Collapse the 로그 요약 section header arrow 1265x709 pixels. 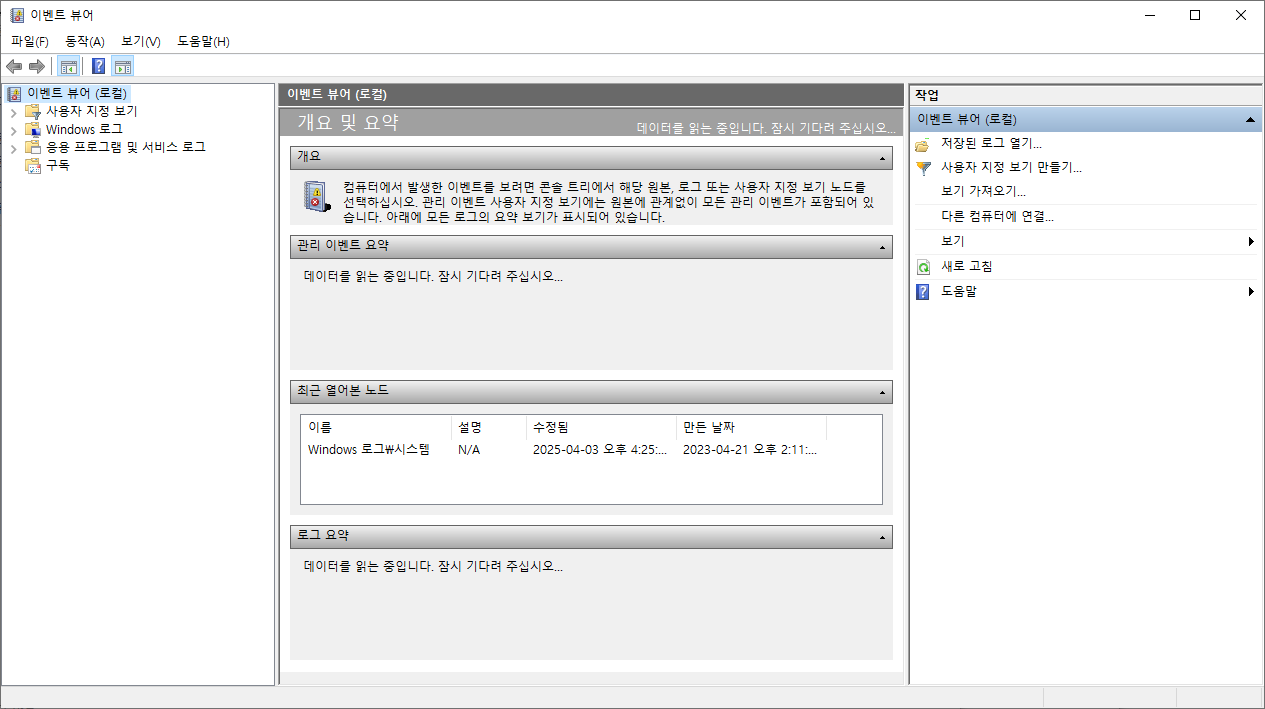(881, 536)
